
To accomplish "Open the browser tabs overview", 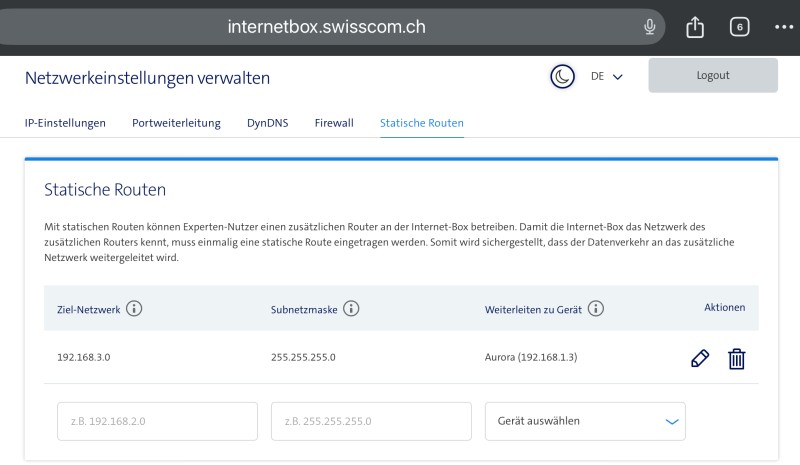I will (x=740, y=27).
